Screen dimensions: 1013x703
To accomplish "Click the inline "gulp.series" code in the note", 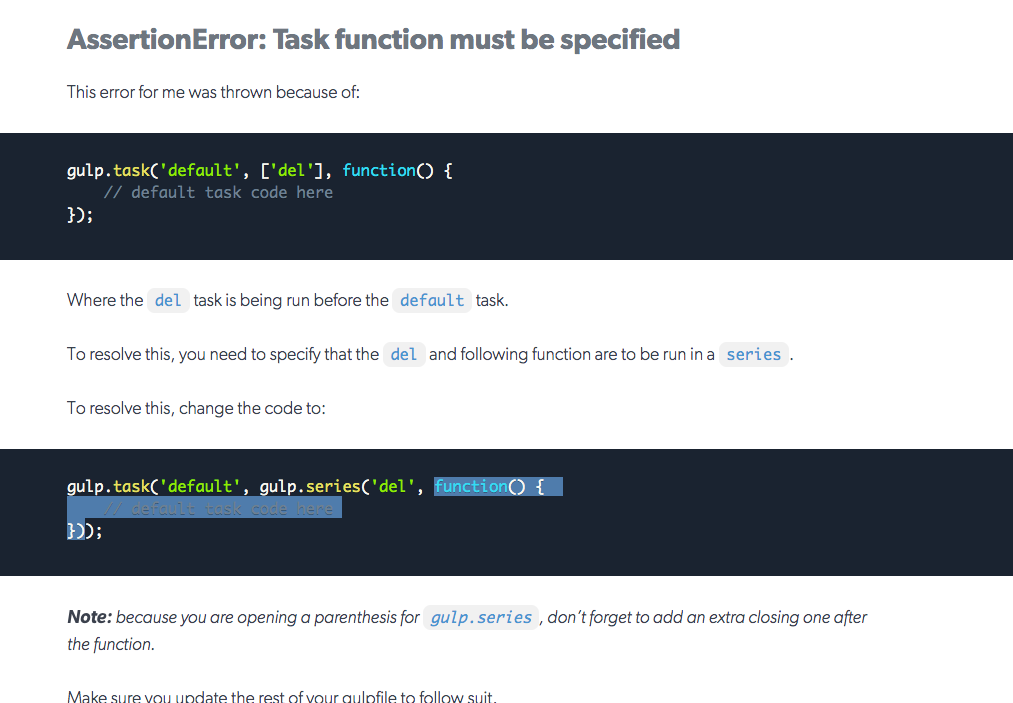I will pos(481,617).
